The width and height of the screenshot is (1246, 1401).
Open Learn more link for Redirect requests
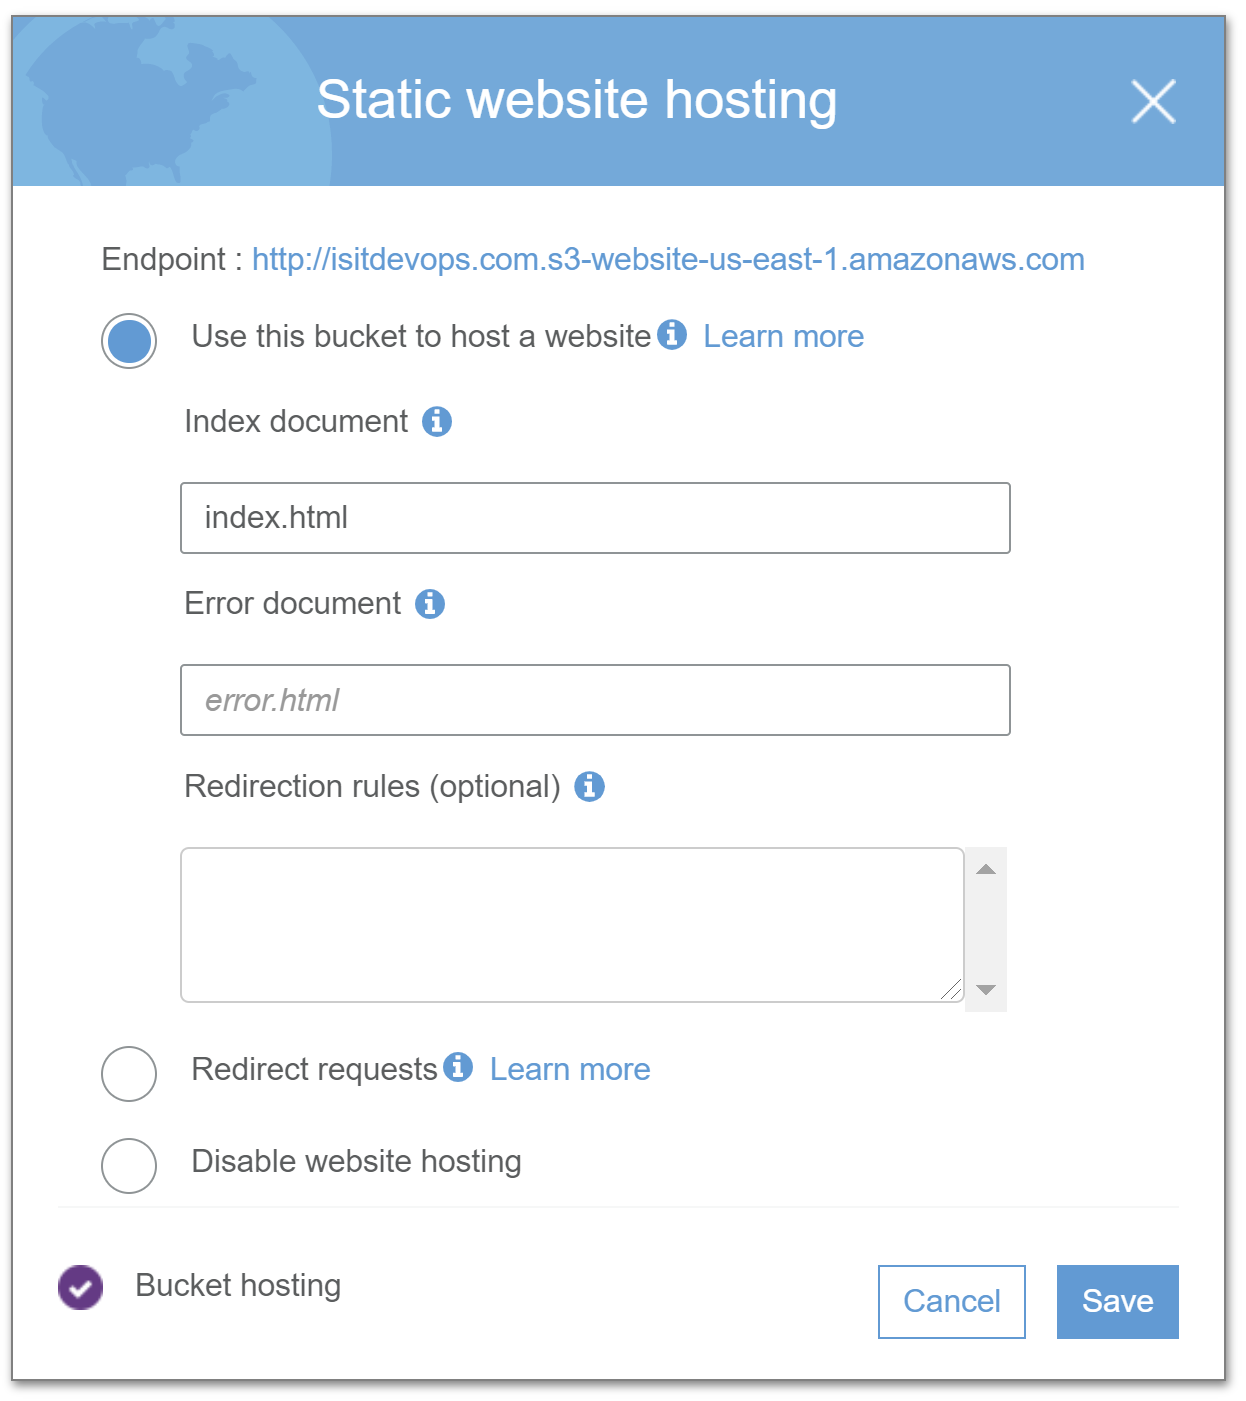[x=570, y=1070]
